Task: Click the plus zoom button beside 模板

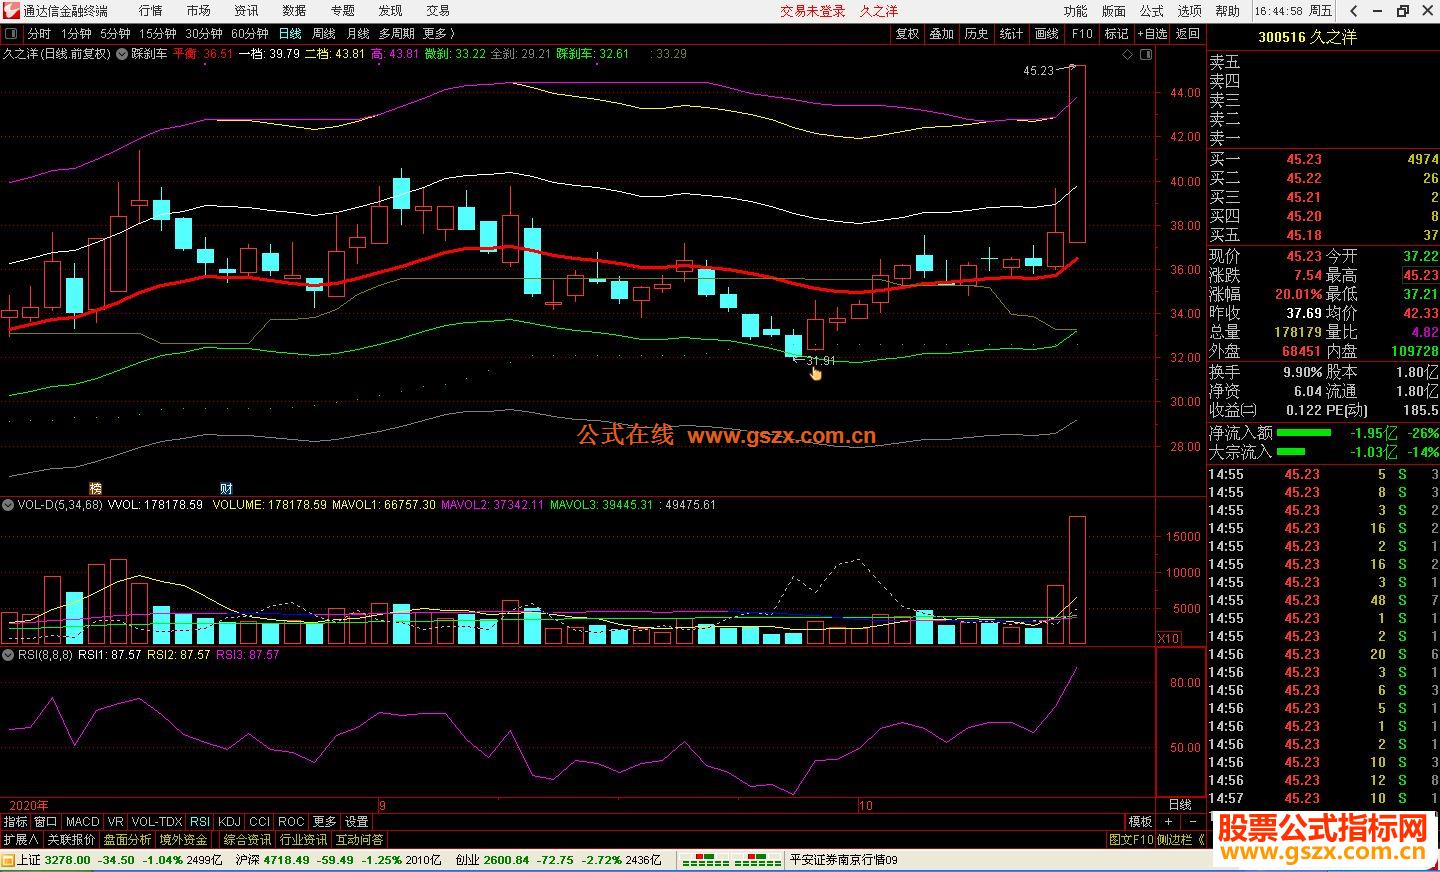Action: (x=1168, y=822)
